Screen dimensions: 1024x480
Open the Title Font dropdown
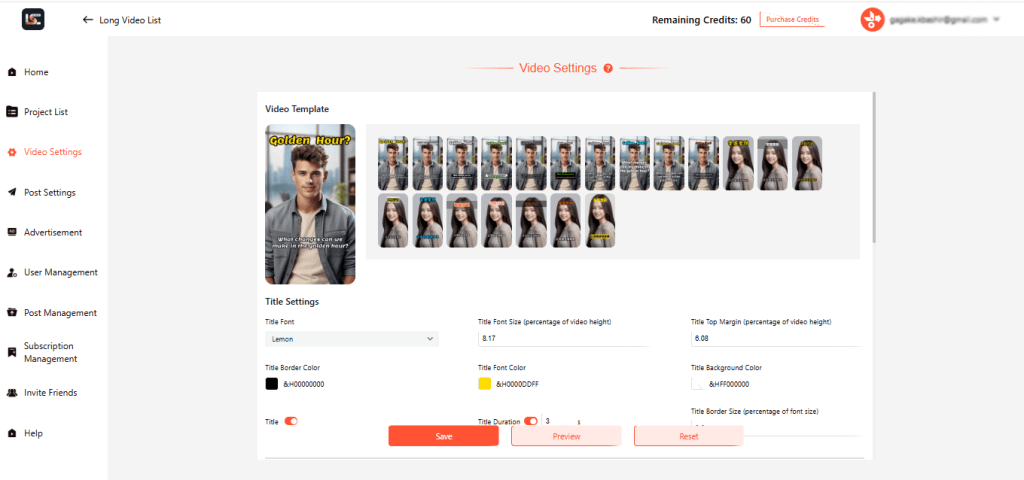coord(352,339)
